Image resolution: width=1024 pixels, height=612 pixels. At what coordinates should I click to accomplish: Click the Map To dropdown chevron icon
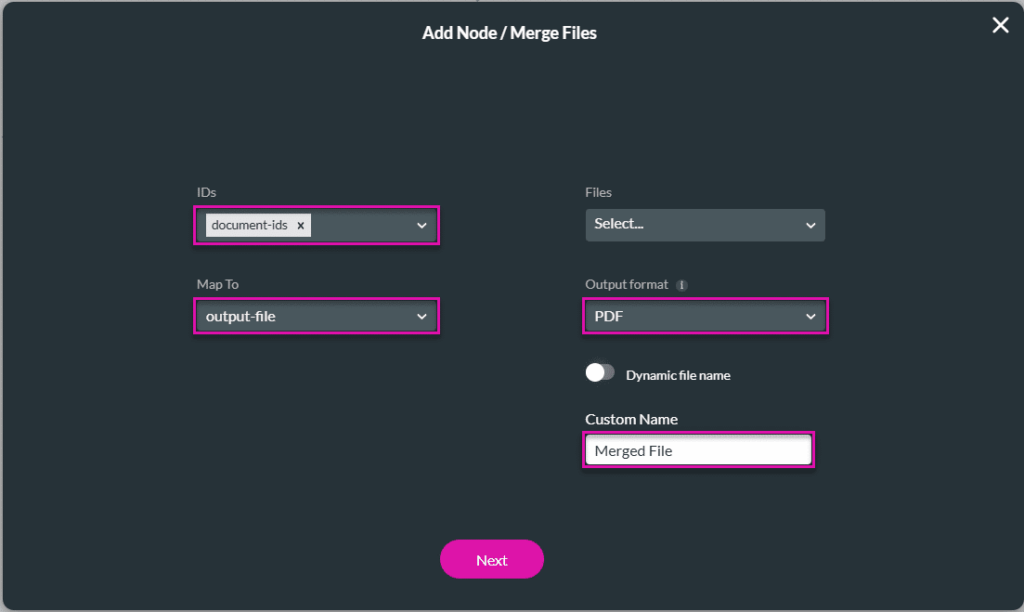(x=421, y=316)
